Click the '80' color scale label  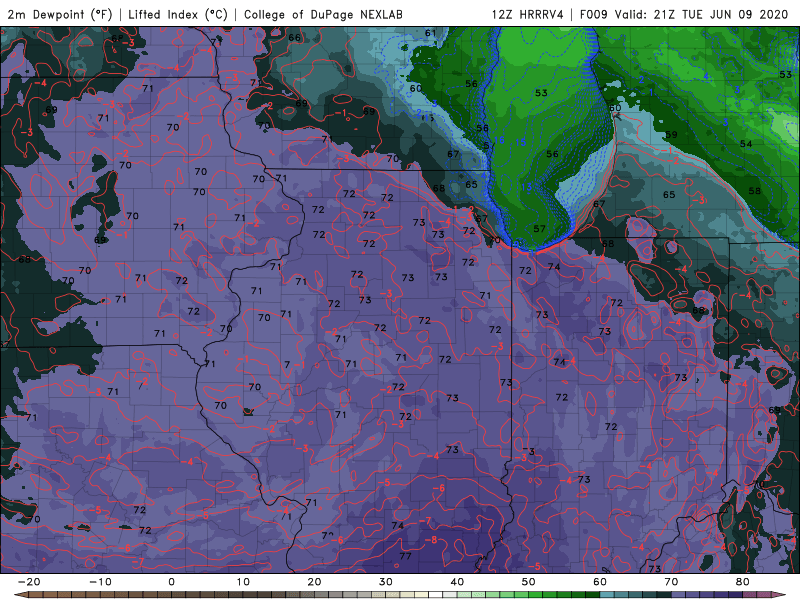pyautogui.click(x=743, y=582)
